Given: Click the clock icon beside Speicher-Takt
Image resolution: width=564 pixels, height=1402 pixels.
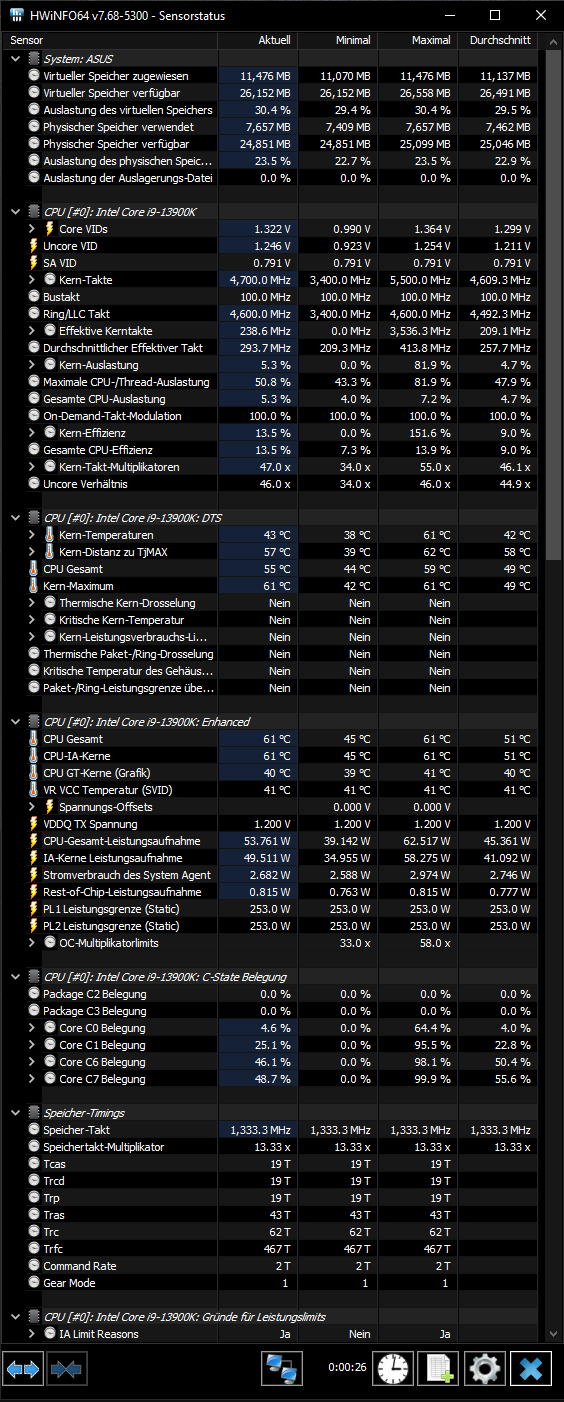Looking at the screenshot, I should pyautogui.click(x=34, y=1130).
